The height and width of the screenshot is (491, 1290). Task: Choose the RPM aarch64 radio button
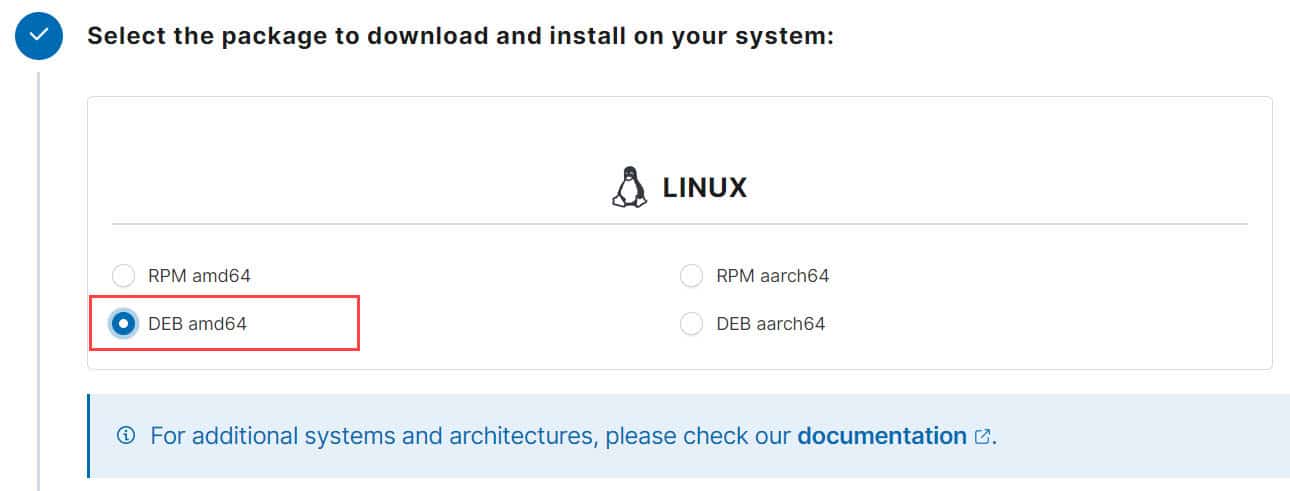pos(691,275)
